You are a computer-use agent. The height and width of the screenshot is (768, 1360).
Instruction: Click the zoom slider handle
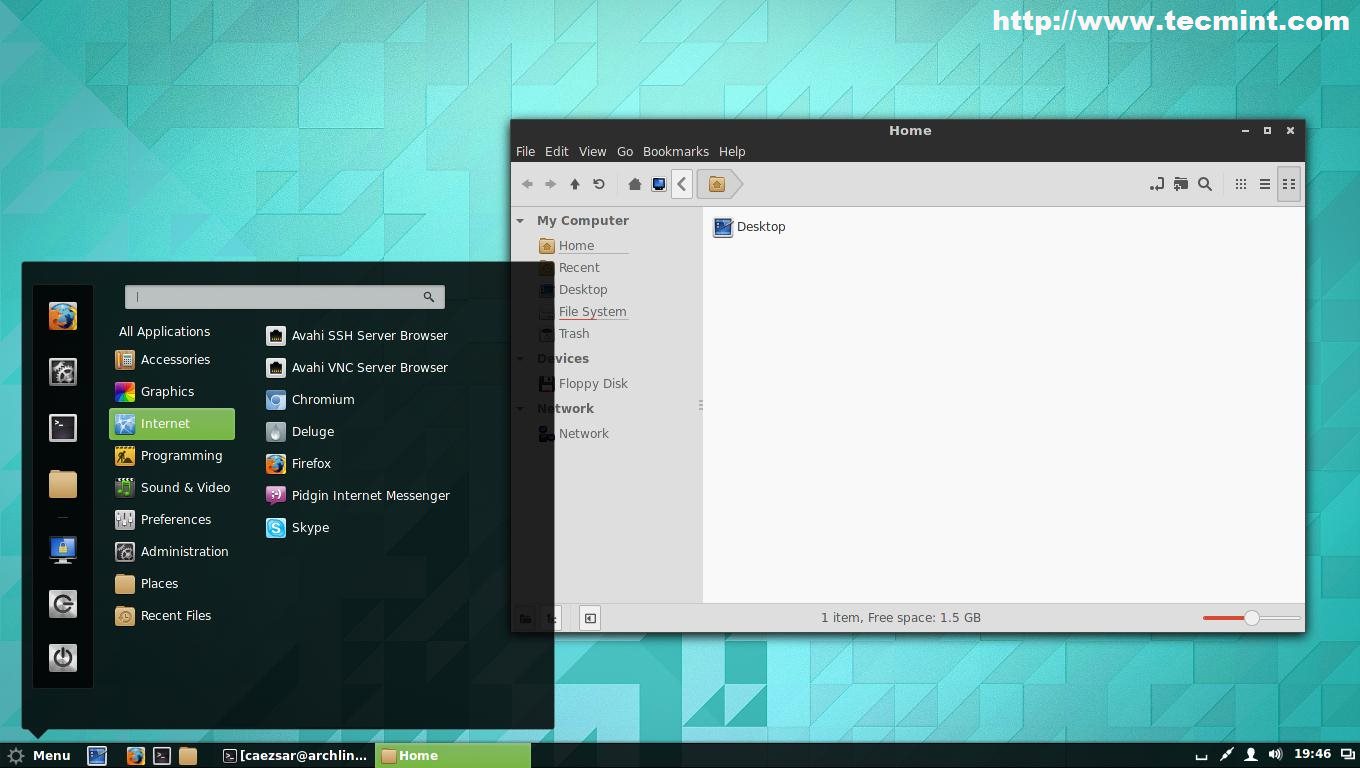coord(1251,618)
